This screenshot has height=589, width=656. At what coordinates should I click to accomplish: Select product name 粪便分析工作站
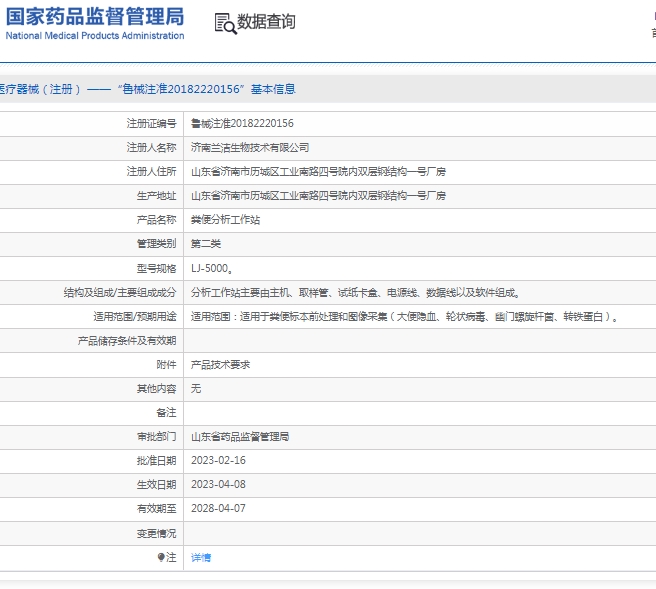(x=226, y=220)
